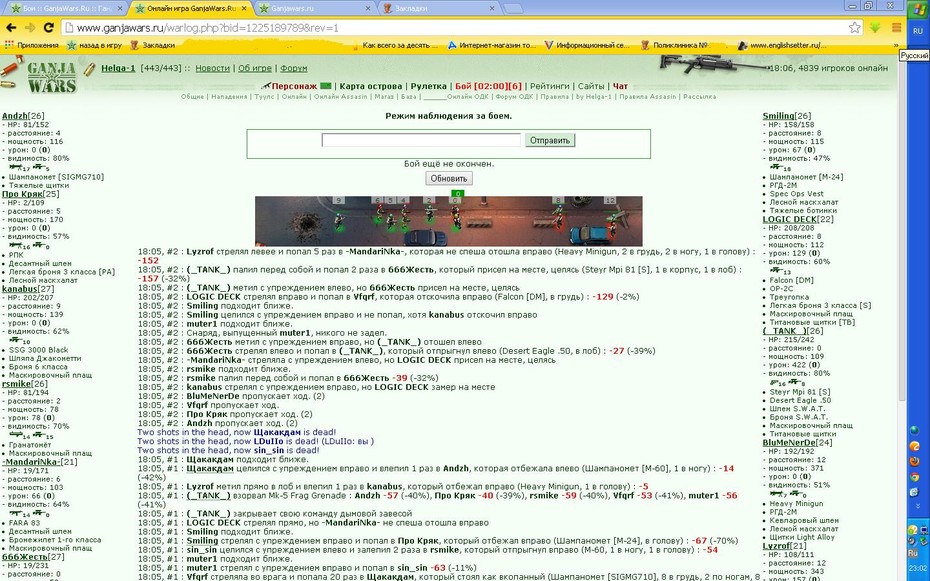Open the Форум link
The image size is (930, 581).
(294, 68)
